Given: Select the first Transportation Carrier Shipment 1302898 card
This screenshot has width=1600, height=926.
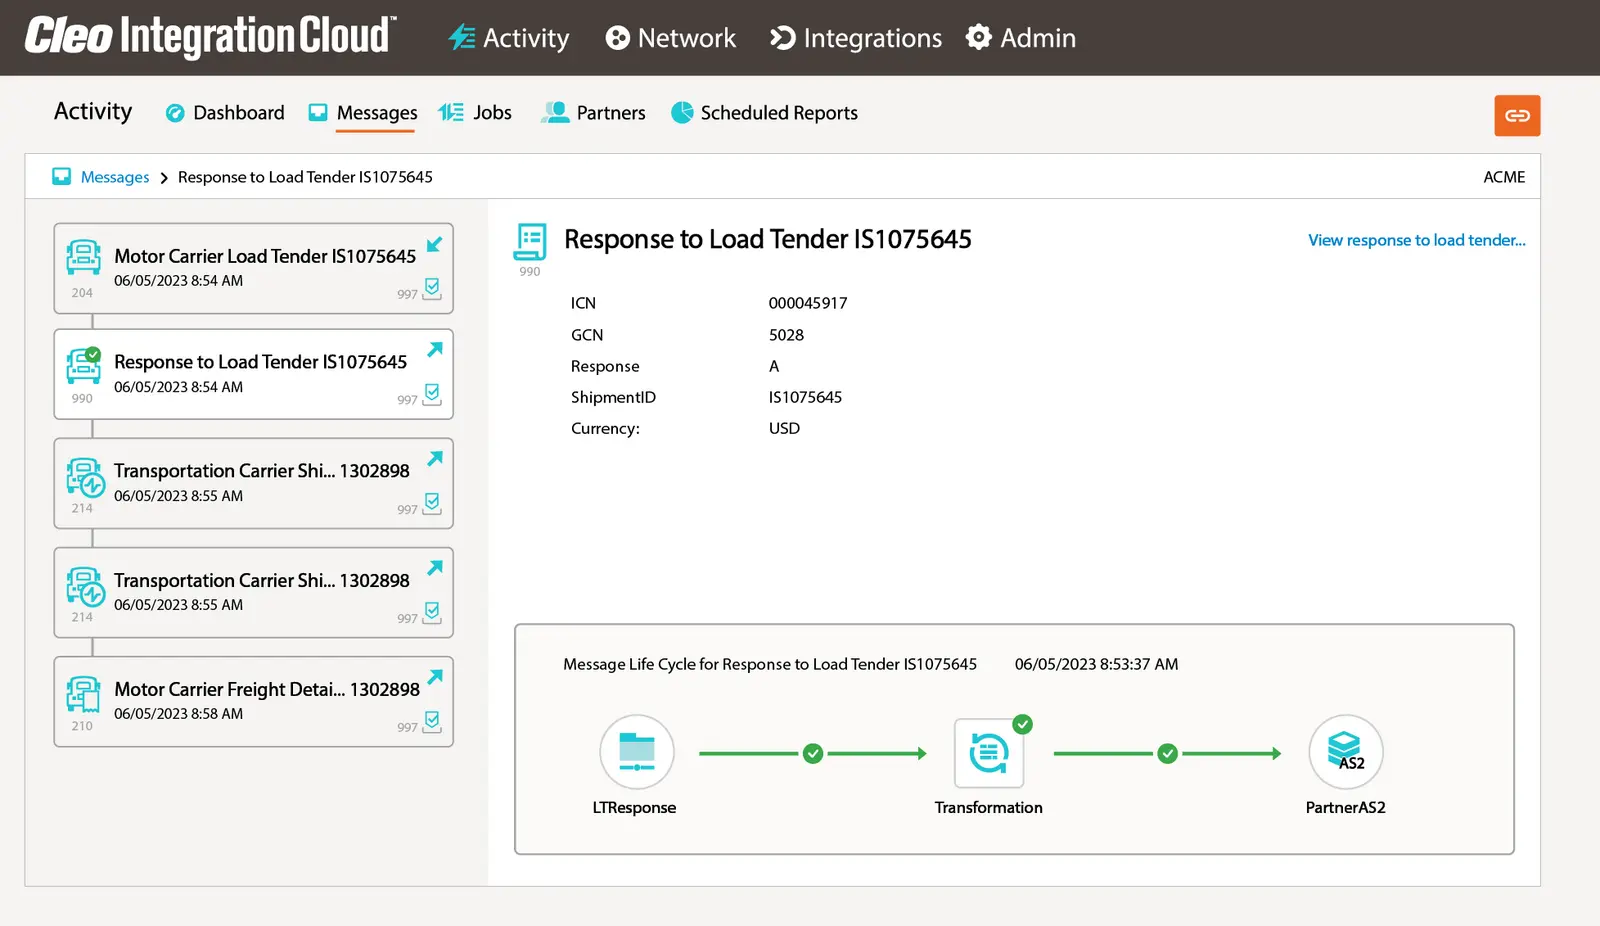Looking at the screenshot, I should [x=253, y=483].
